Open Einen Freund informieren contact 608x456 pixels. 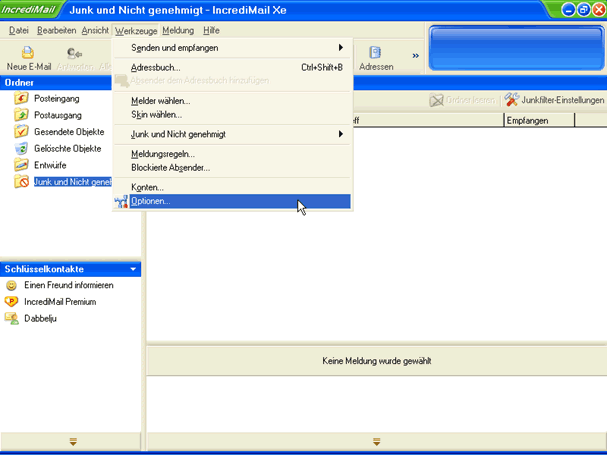tap(69, 285)
